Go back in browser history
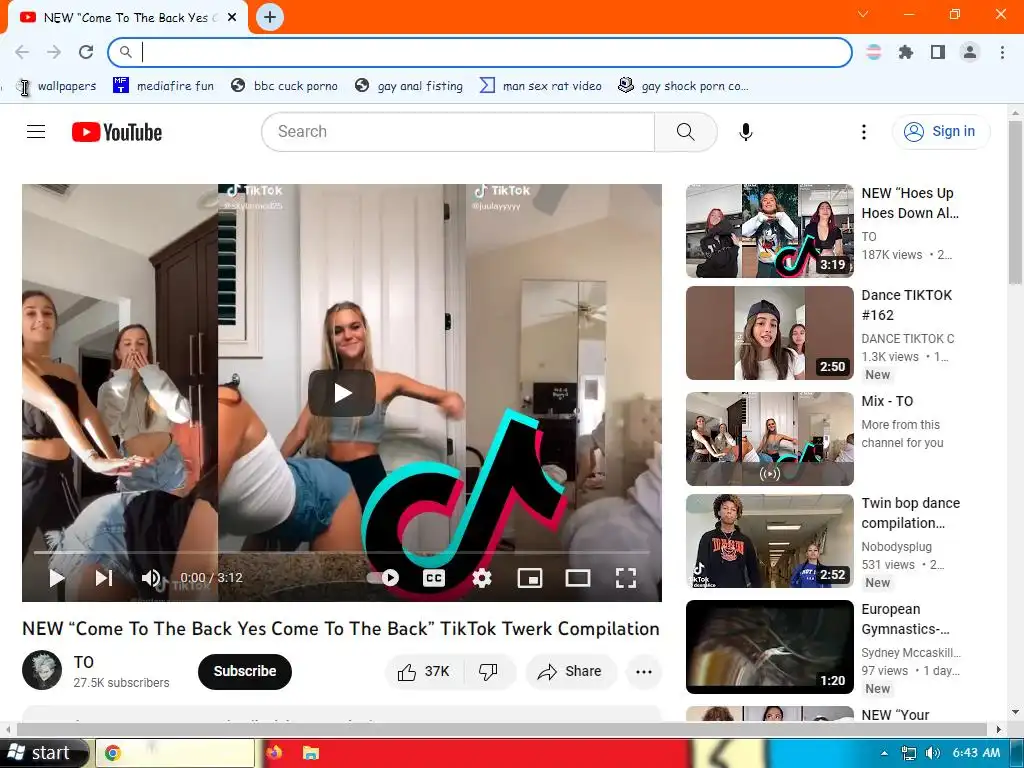The width and height of the screenshot is (1024, 768). (22, 52)
